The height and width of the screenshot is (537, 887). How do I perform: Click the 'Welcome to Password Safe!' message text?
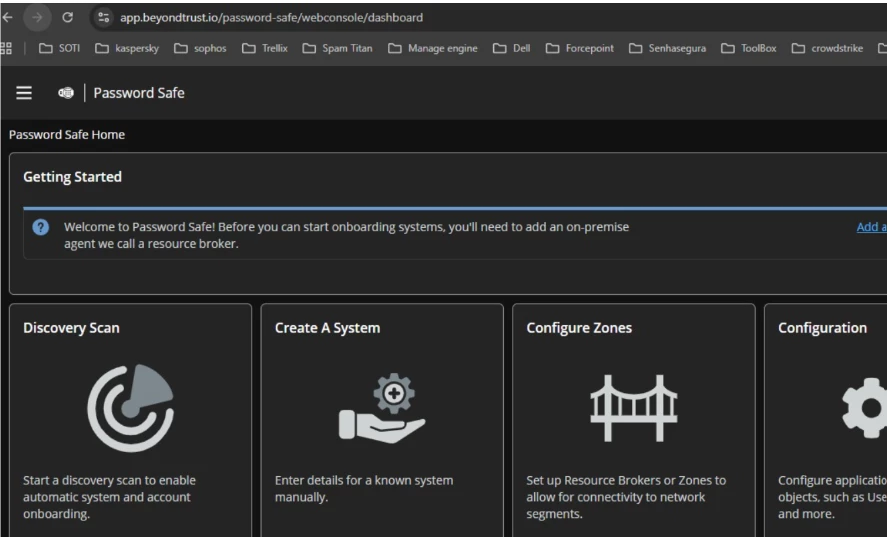click(346, 235)
